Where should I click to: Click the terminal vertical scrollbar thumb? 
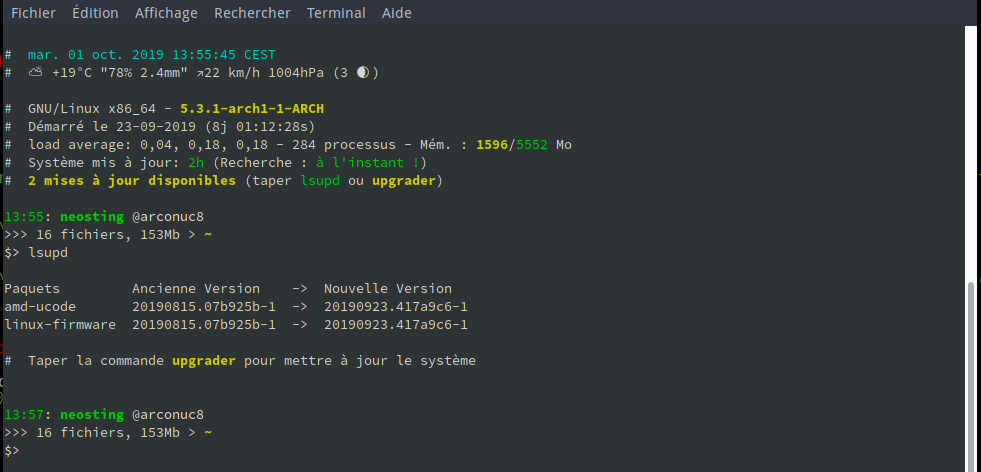coord(970,376)
